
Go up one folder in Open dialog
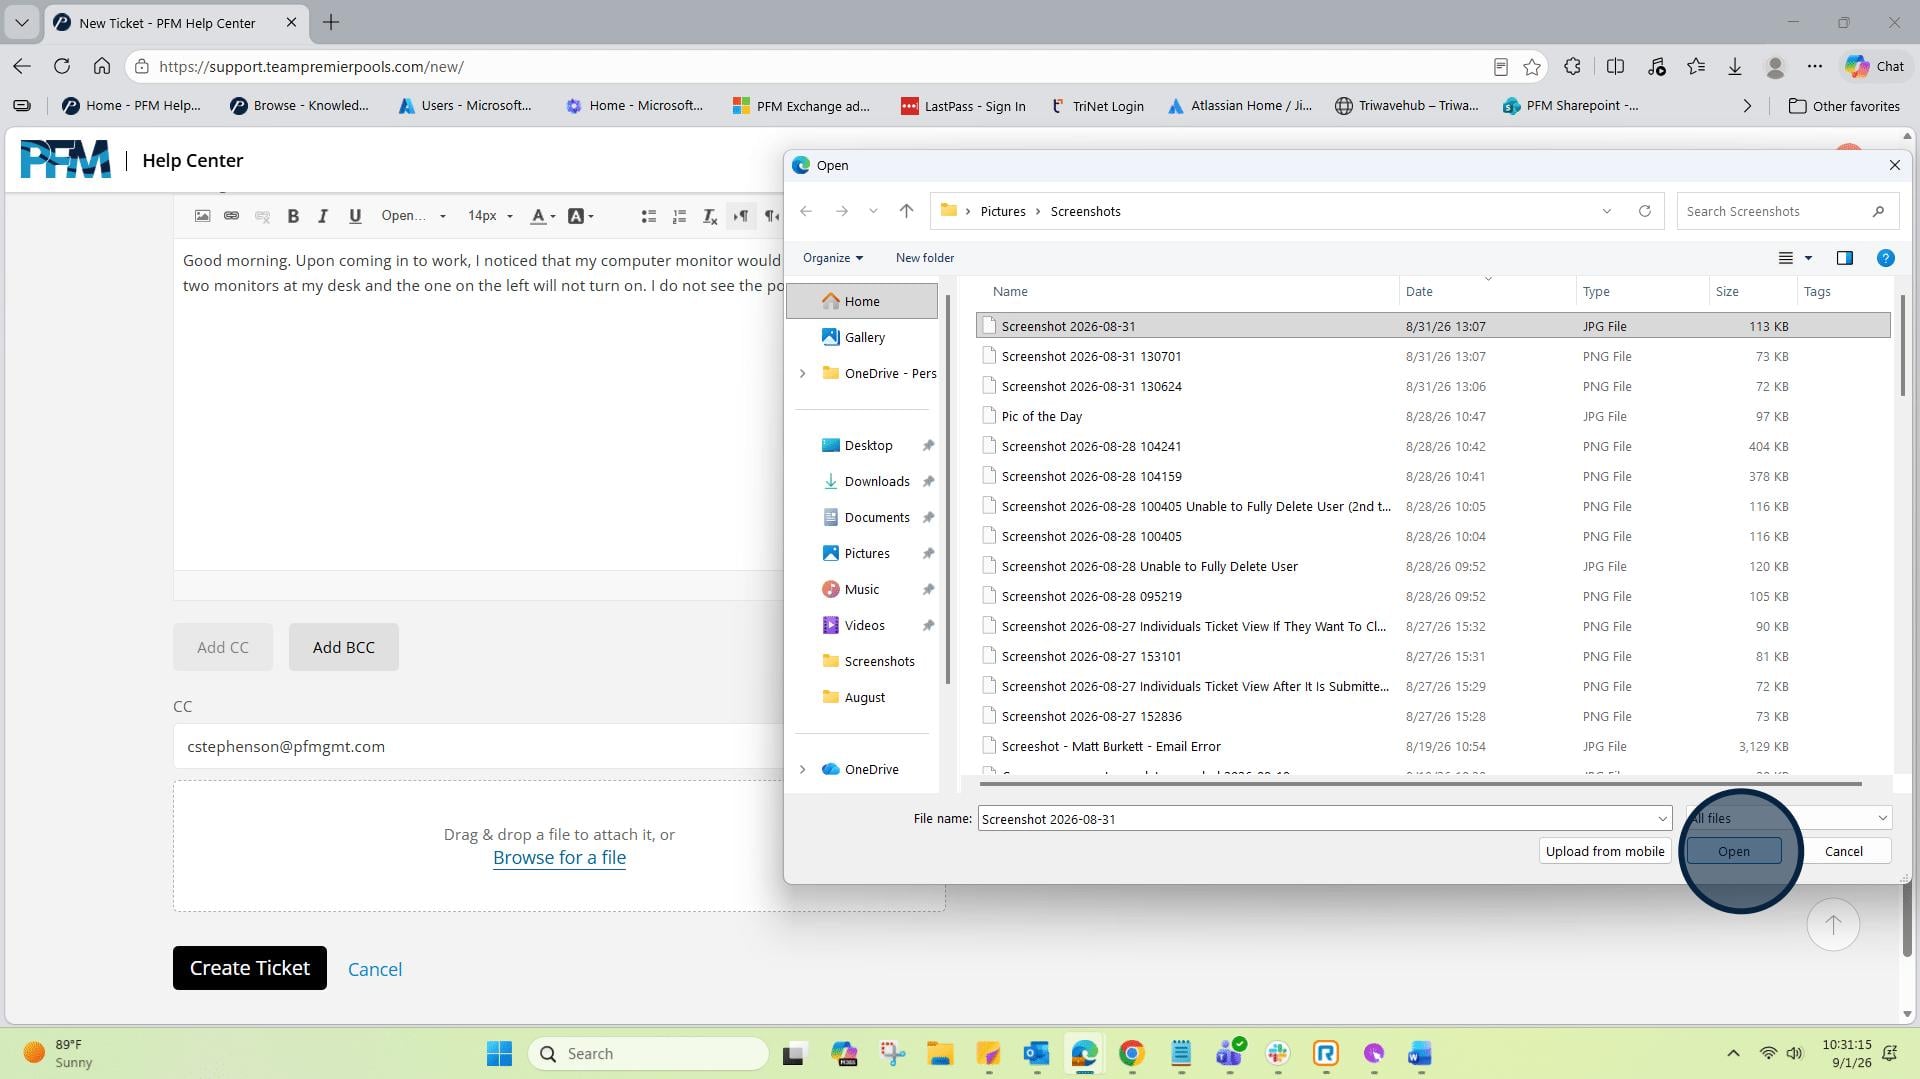click(x=906, y=211)
